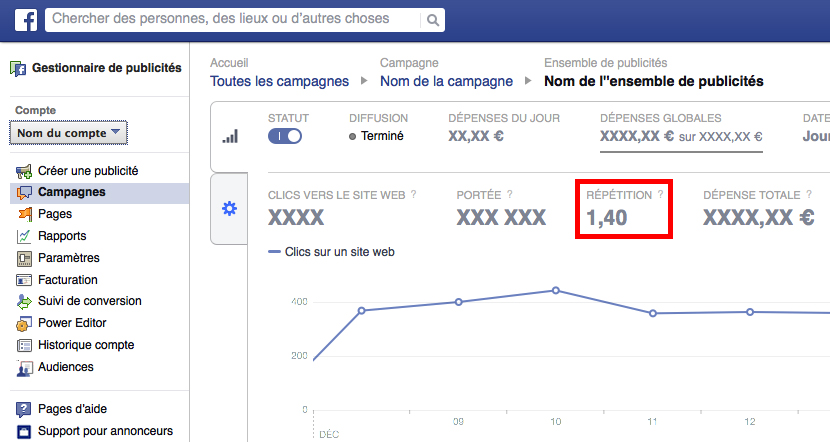This screenshot has width=830, height=442.
Task: Open Campagnes in the sidebar
Action: click(71, 192)
